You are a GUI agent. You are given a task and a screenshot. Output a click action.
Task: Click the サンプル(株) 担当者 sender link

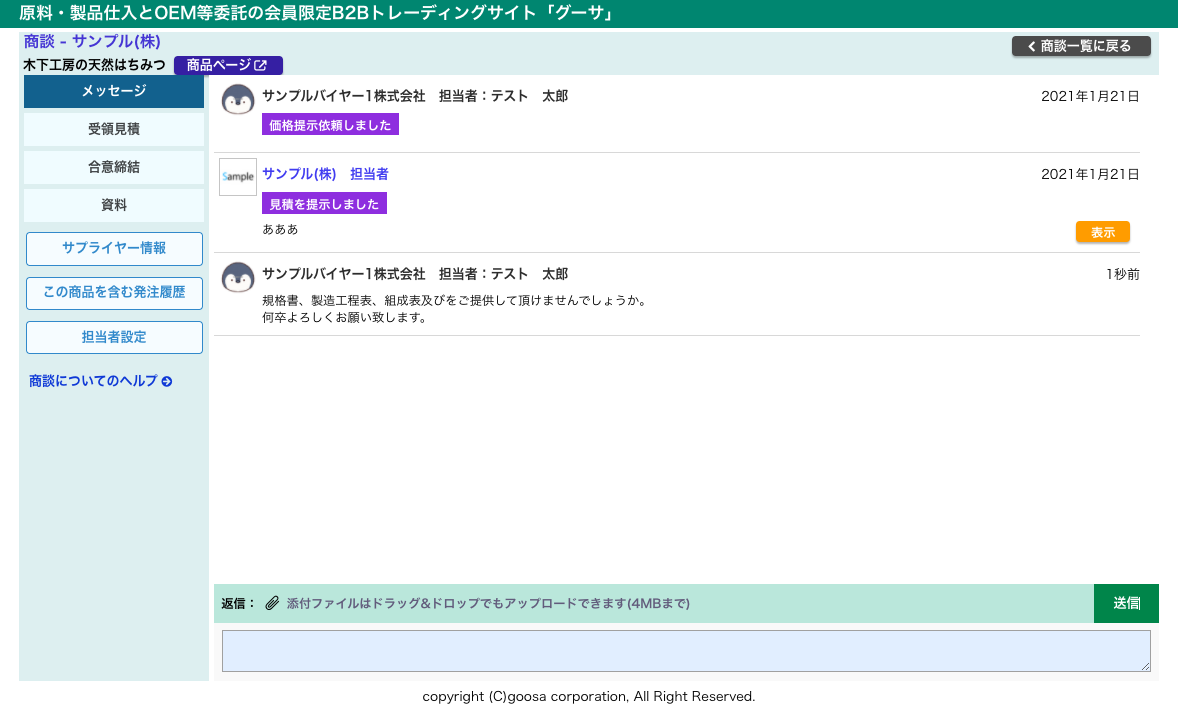325,174
